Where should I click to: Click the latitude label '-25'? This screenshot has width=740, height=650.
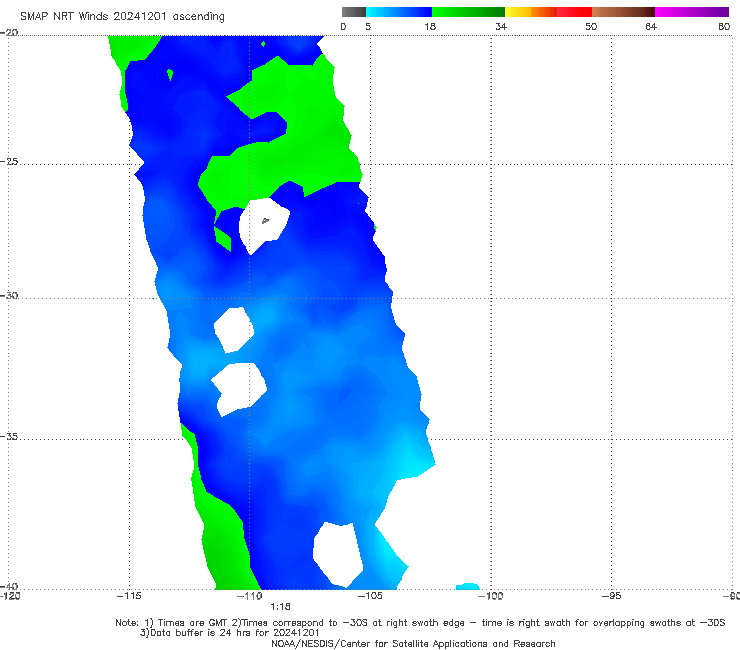coord(9,161)
